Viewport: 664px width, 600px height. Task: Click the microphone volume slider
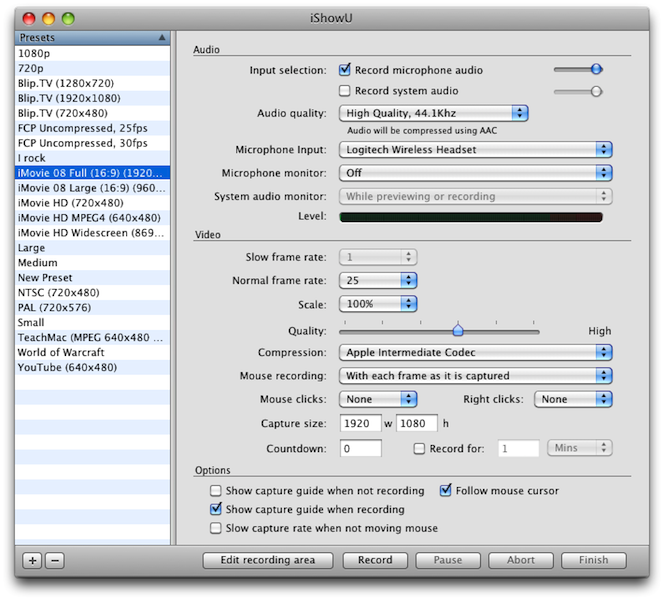click(x=596, y=69)
